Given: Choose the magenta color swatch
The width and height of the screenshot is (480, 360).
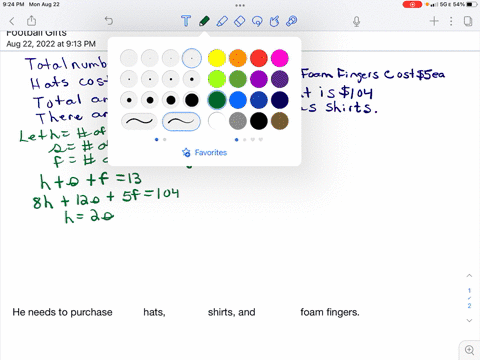Looking at the screenshot, I should pyautogui.click(x=280, y=58).
